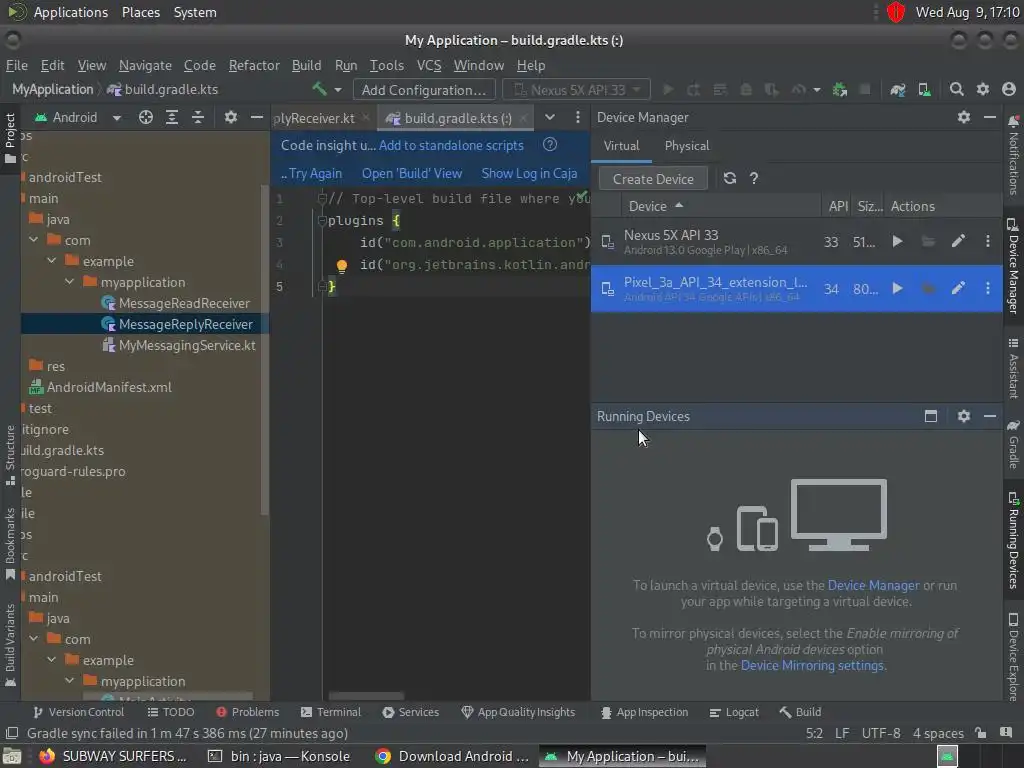Edit Nexus 5X API 33 device
Screen dimensions: 1024x768
(958, 242)
